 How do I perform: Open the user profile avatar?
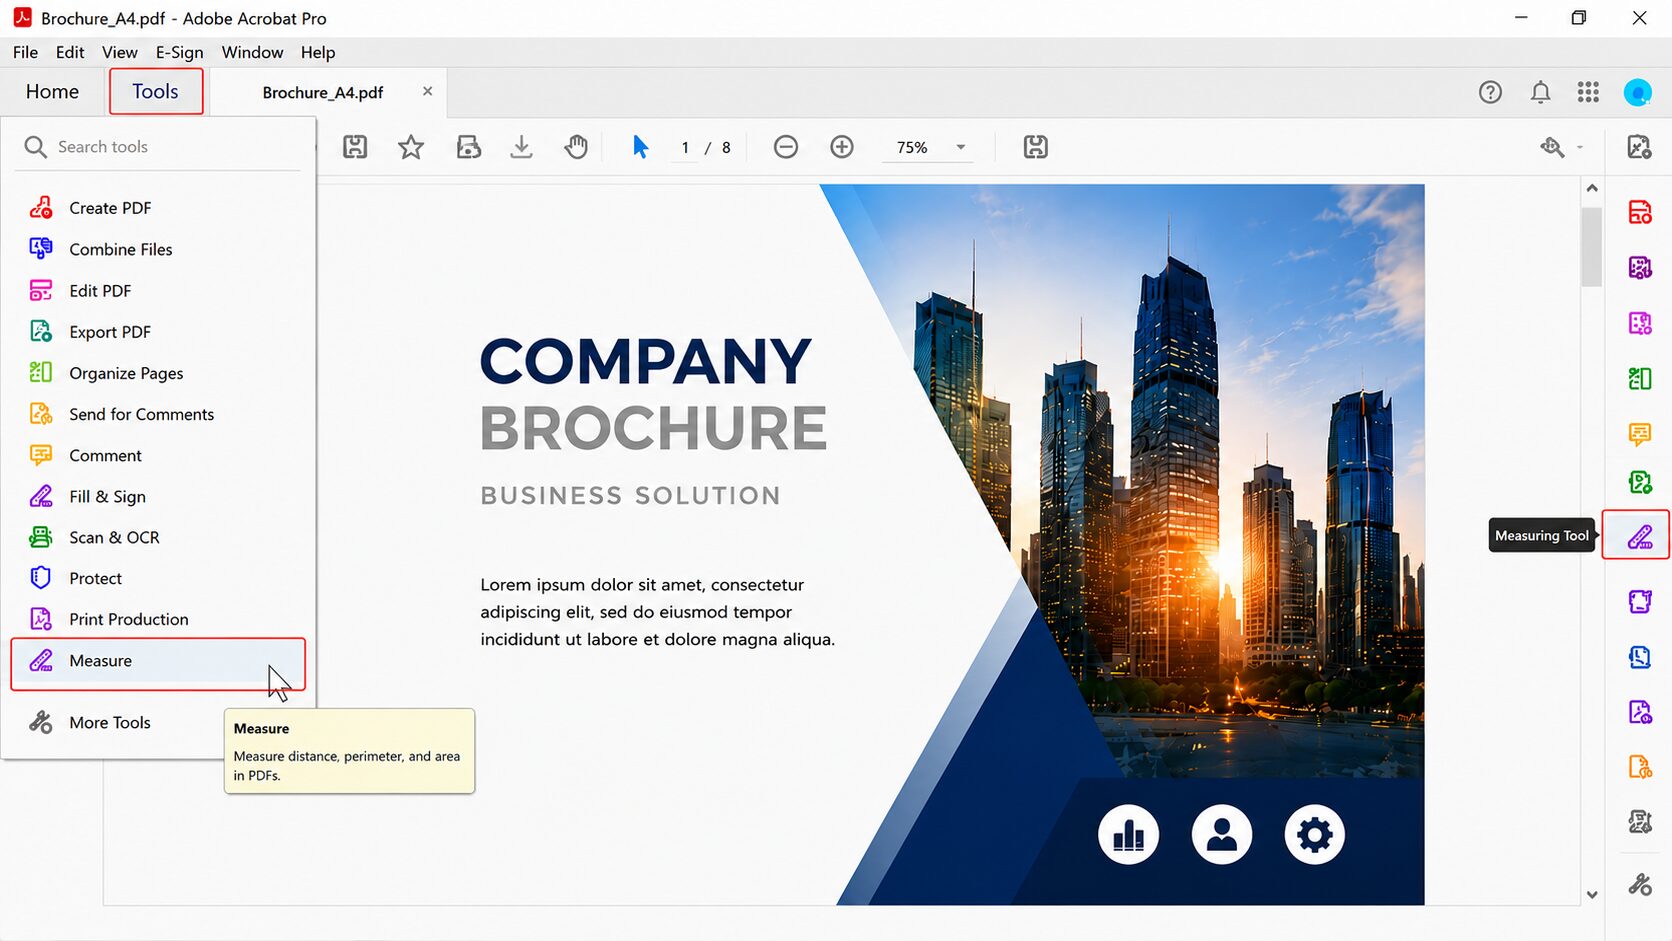[x=1637, y=92]
